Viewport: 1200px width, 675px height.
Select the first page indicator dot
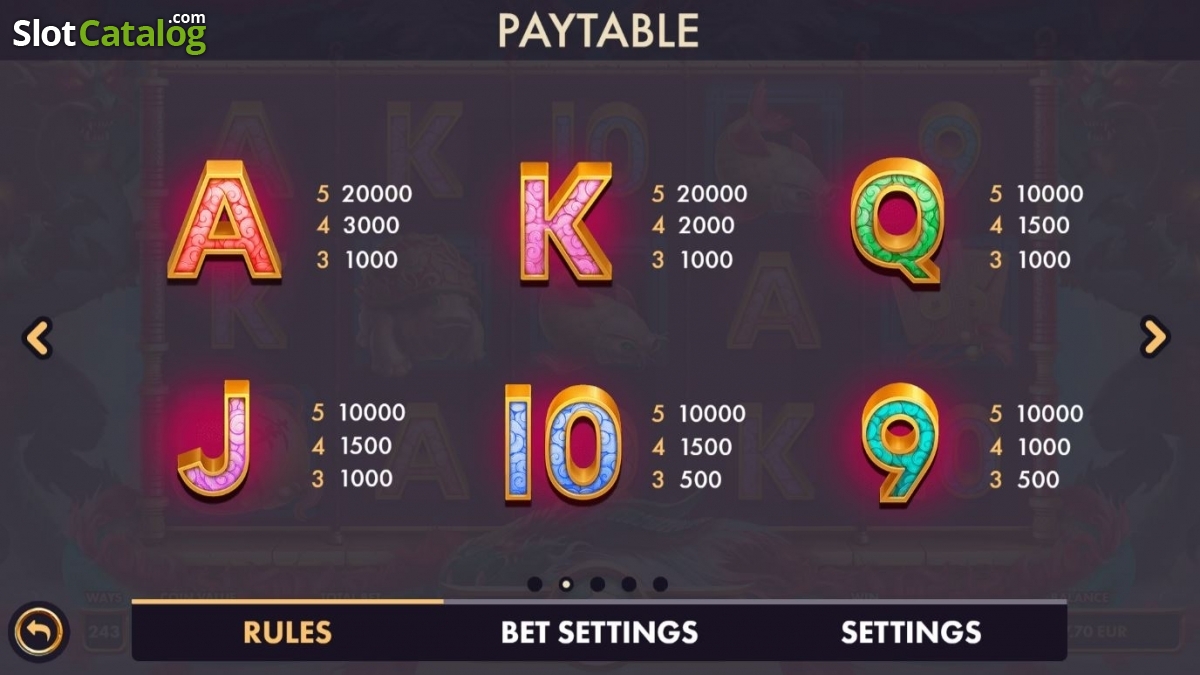pyautogui.click(x=535, y=584)
